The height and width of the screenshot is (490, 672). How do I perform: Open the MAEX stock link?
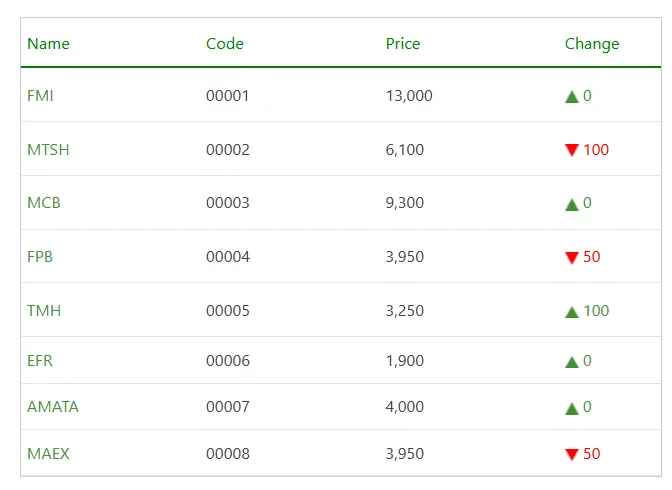[x=48, y=454]
